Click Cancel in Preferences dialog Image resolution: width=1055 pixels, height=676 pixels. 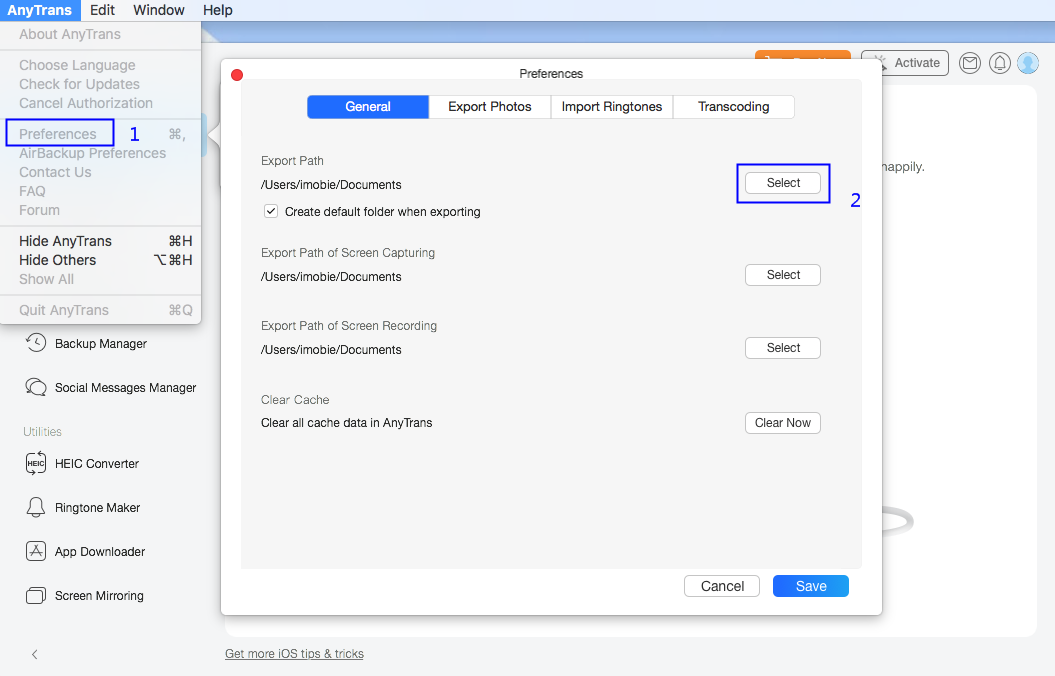pos(722,586)
